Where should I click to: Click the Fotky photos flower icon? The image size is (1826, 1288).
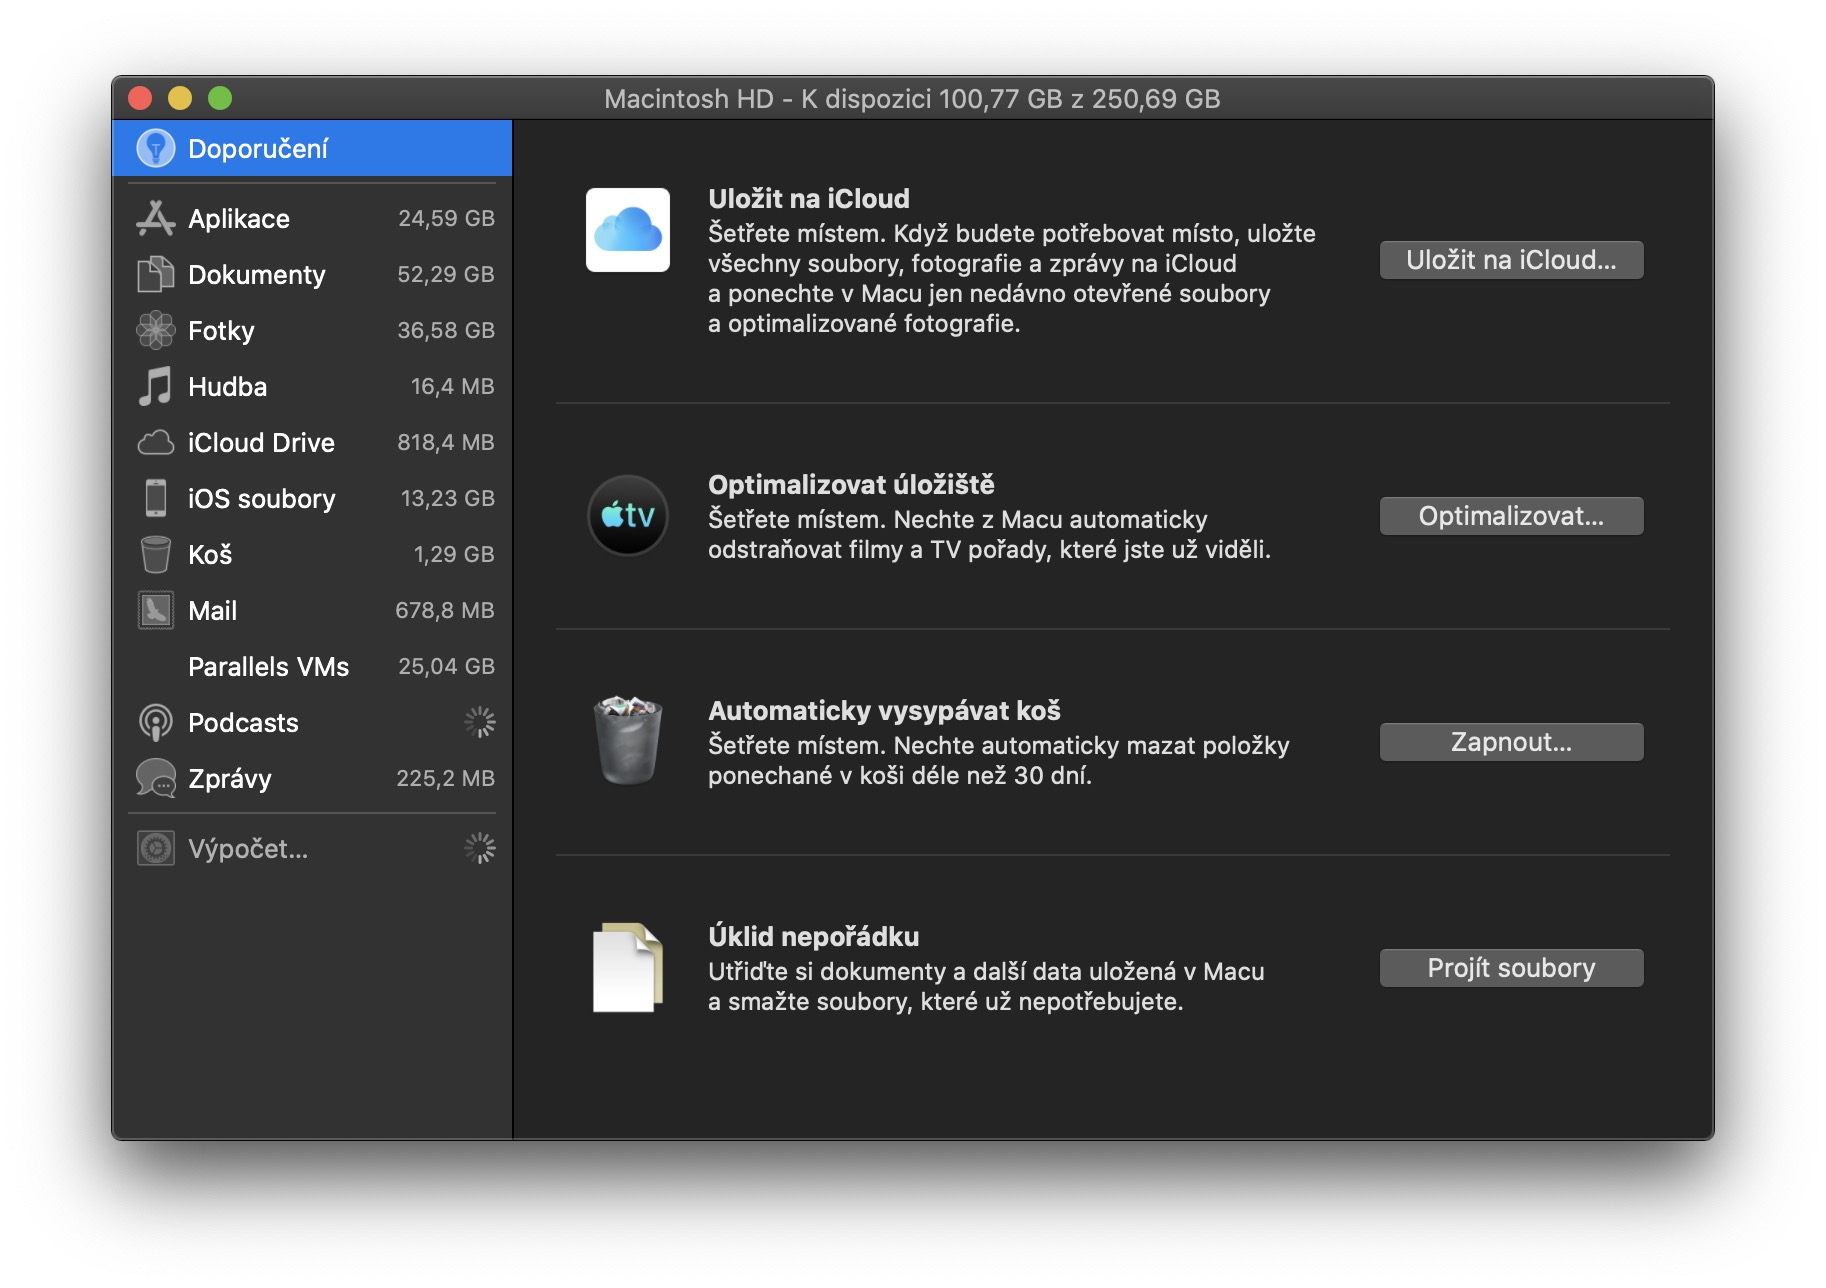coord(155,330)
